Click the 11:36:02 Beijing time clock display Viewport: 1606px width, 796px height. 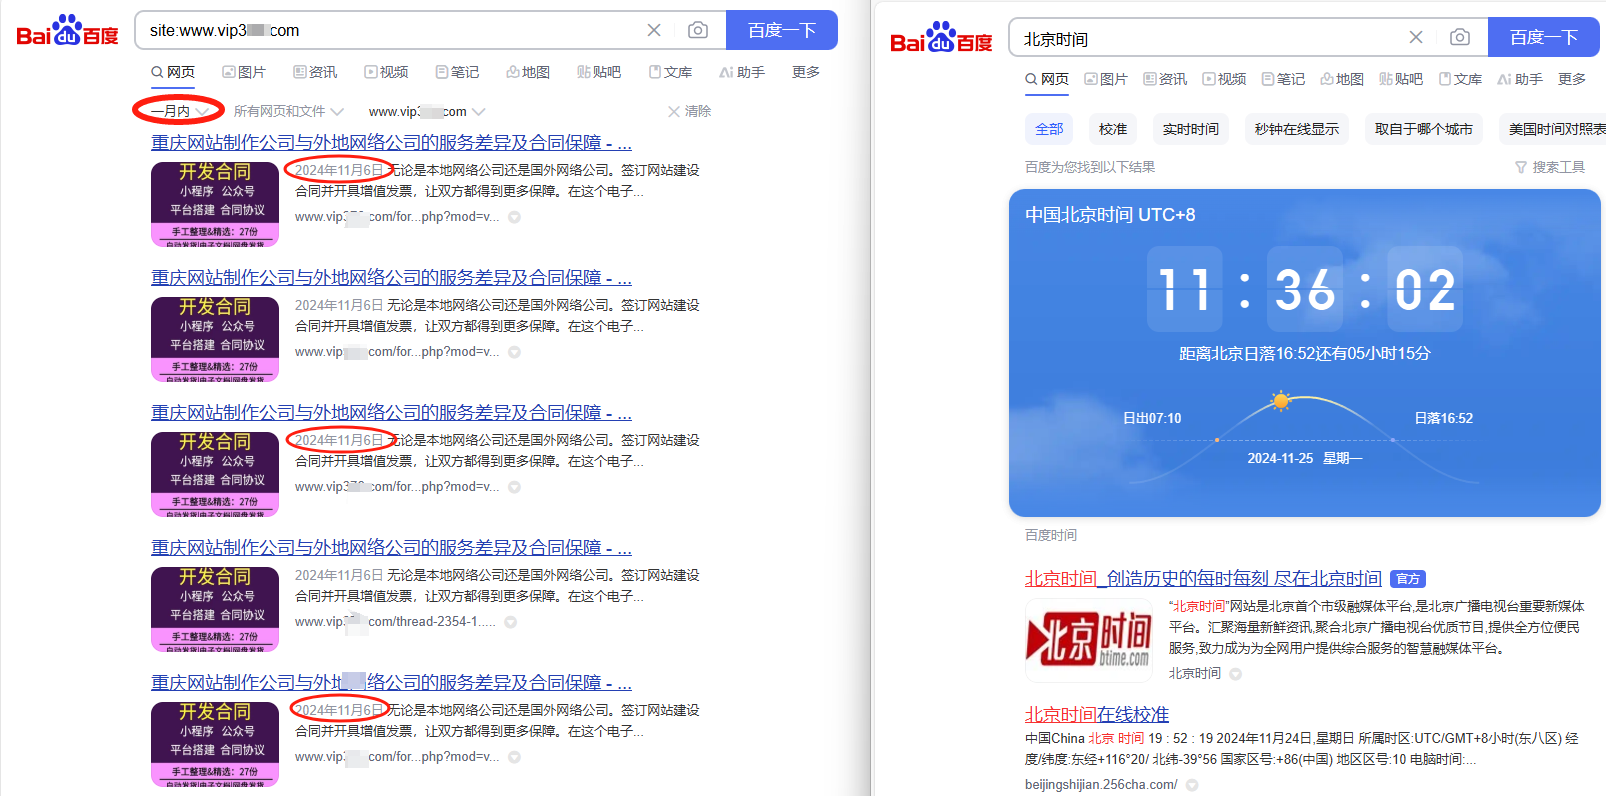1305,289
